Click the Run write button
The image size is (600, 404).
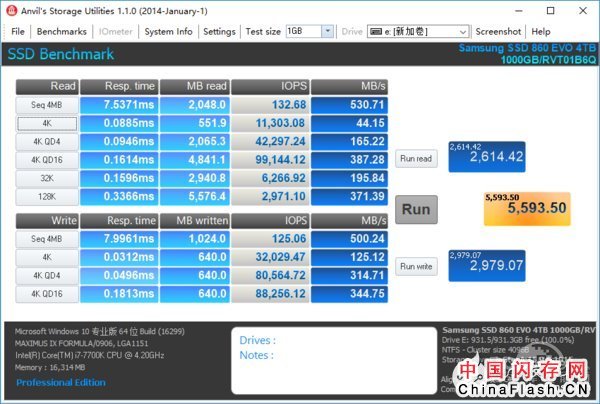(x=416, y=266)
